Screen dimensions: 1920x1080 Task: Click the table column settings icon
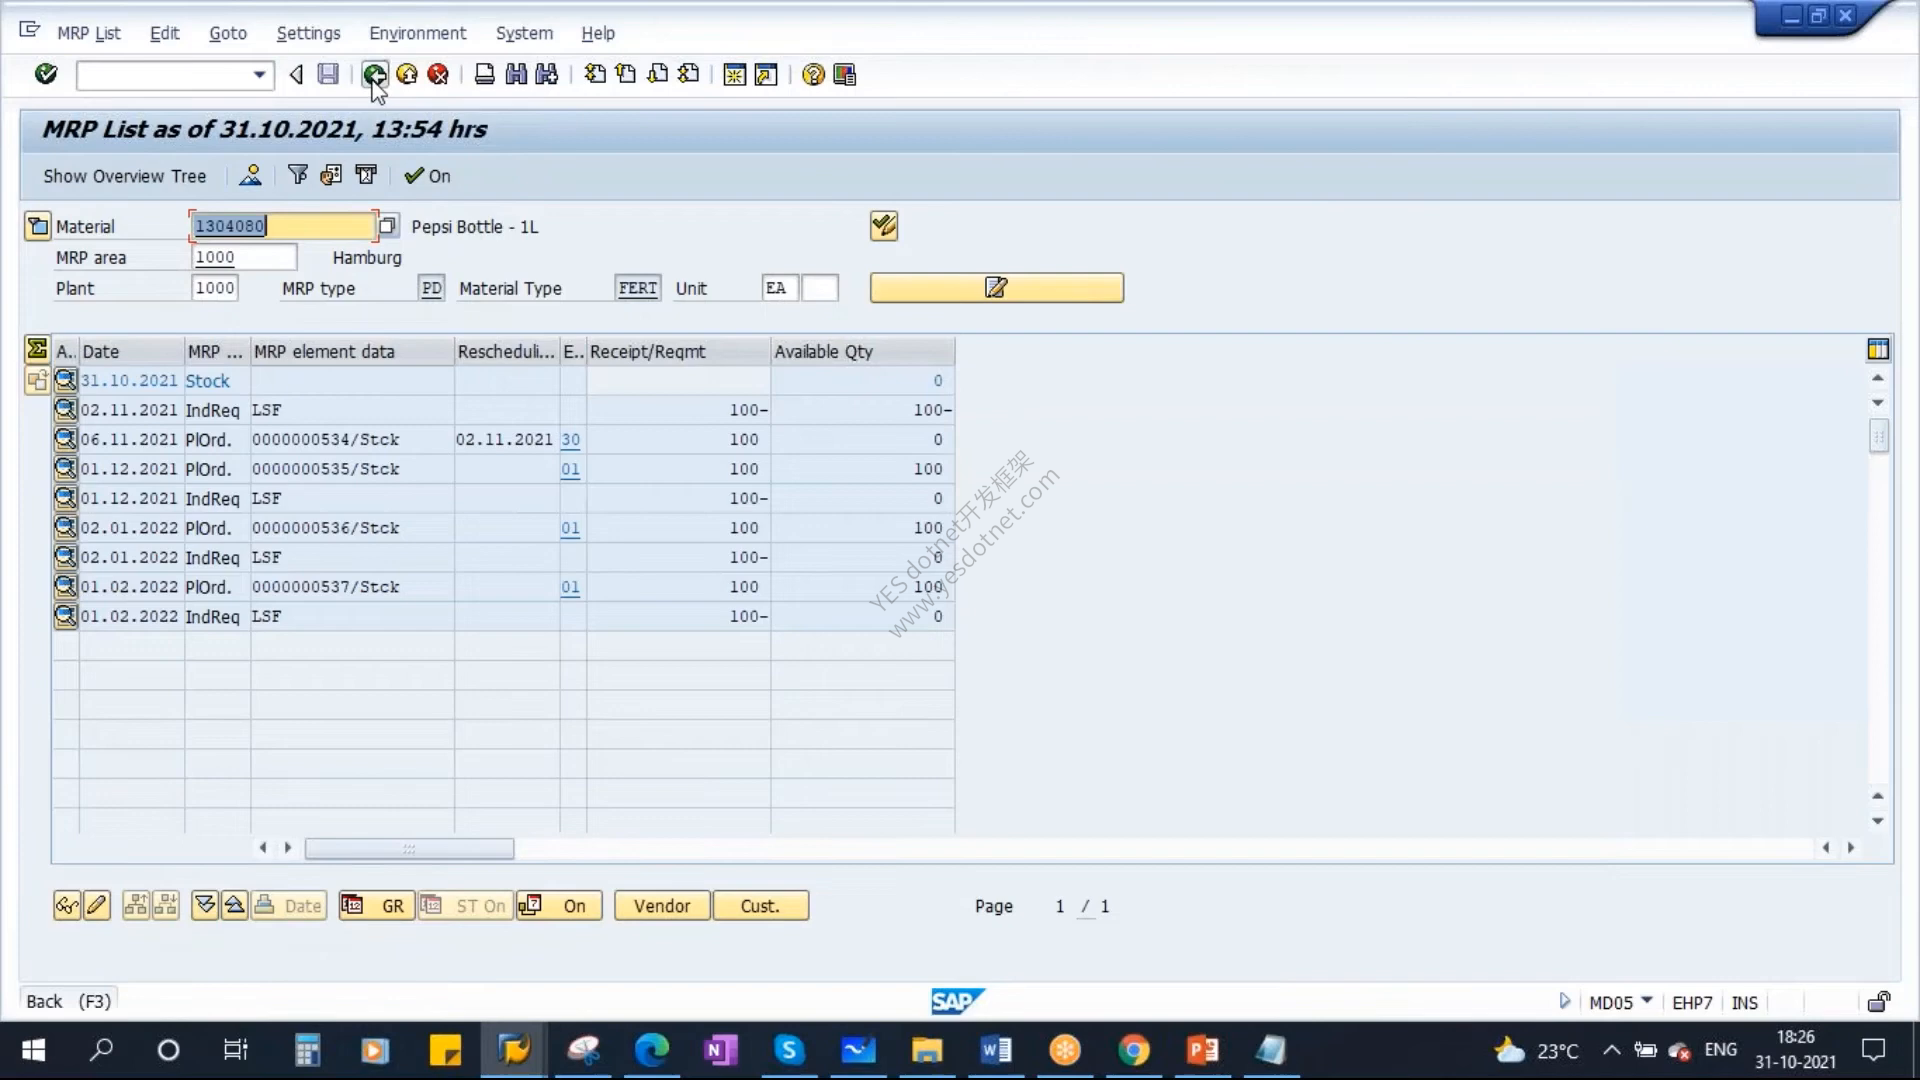tap(1878, 349)
